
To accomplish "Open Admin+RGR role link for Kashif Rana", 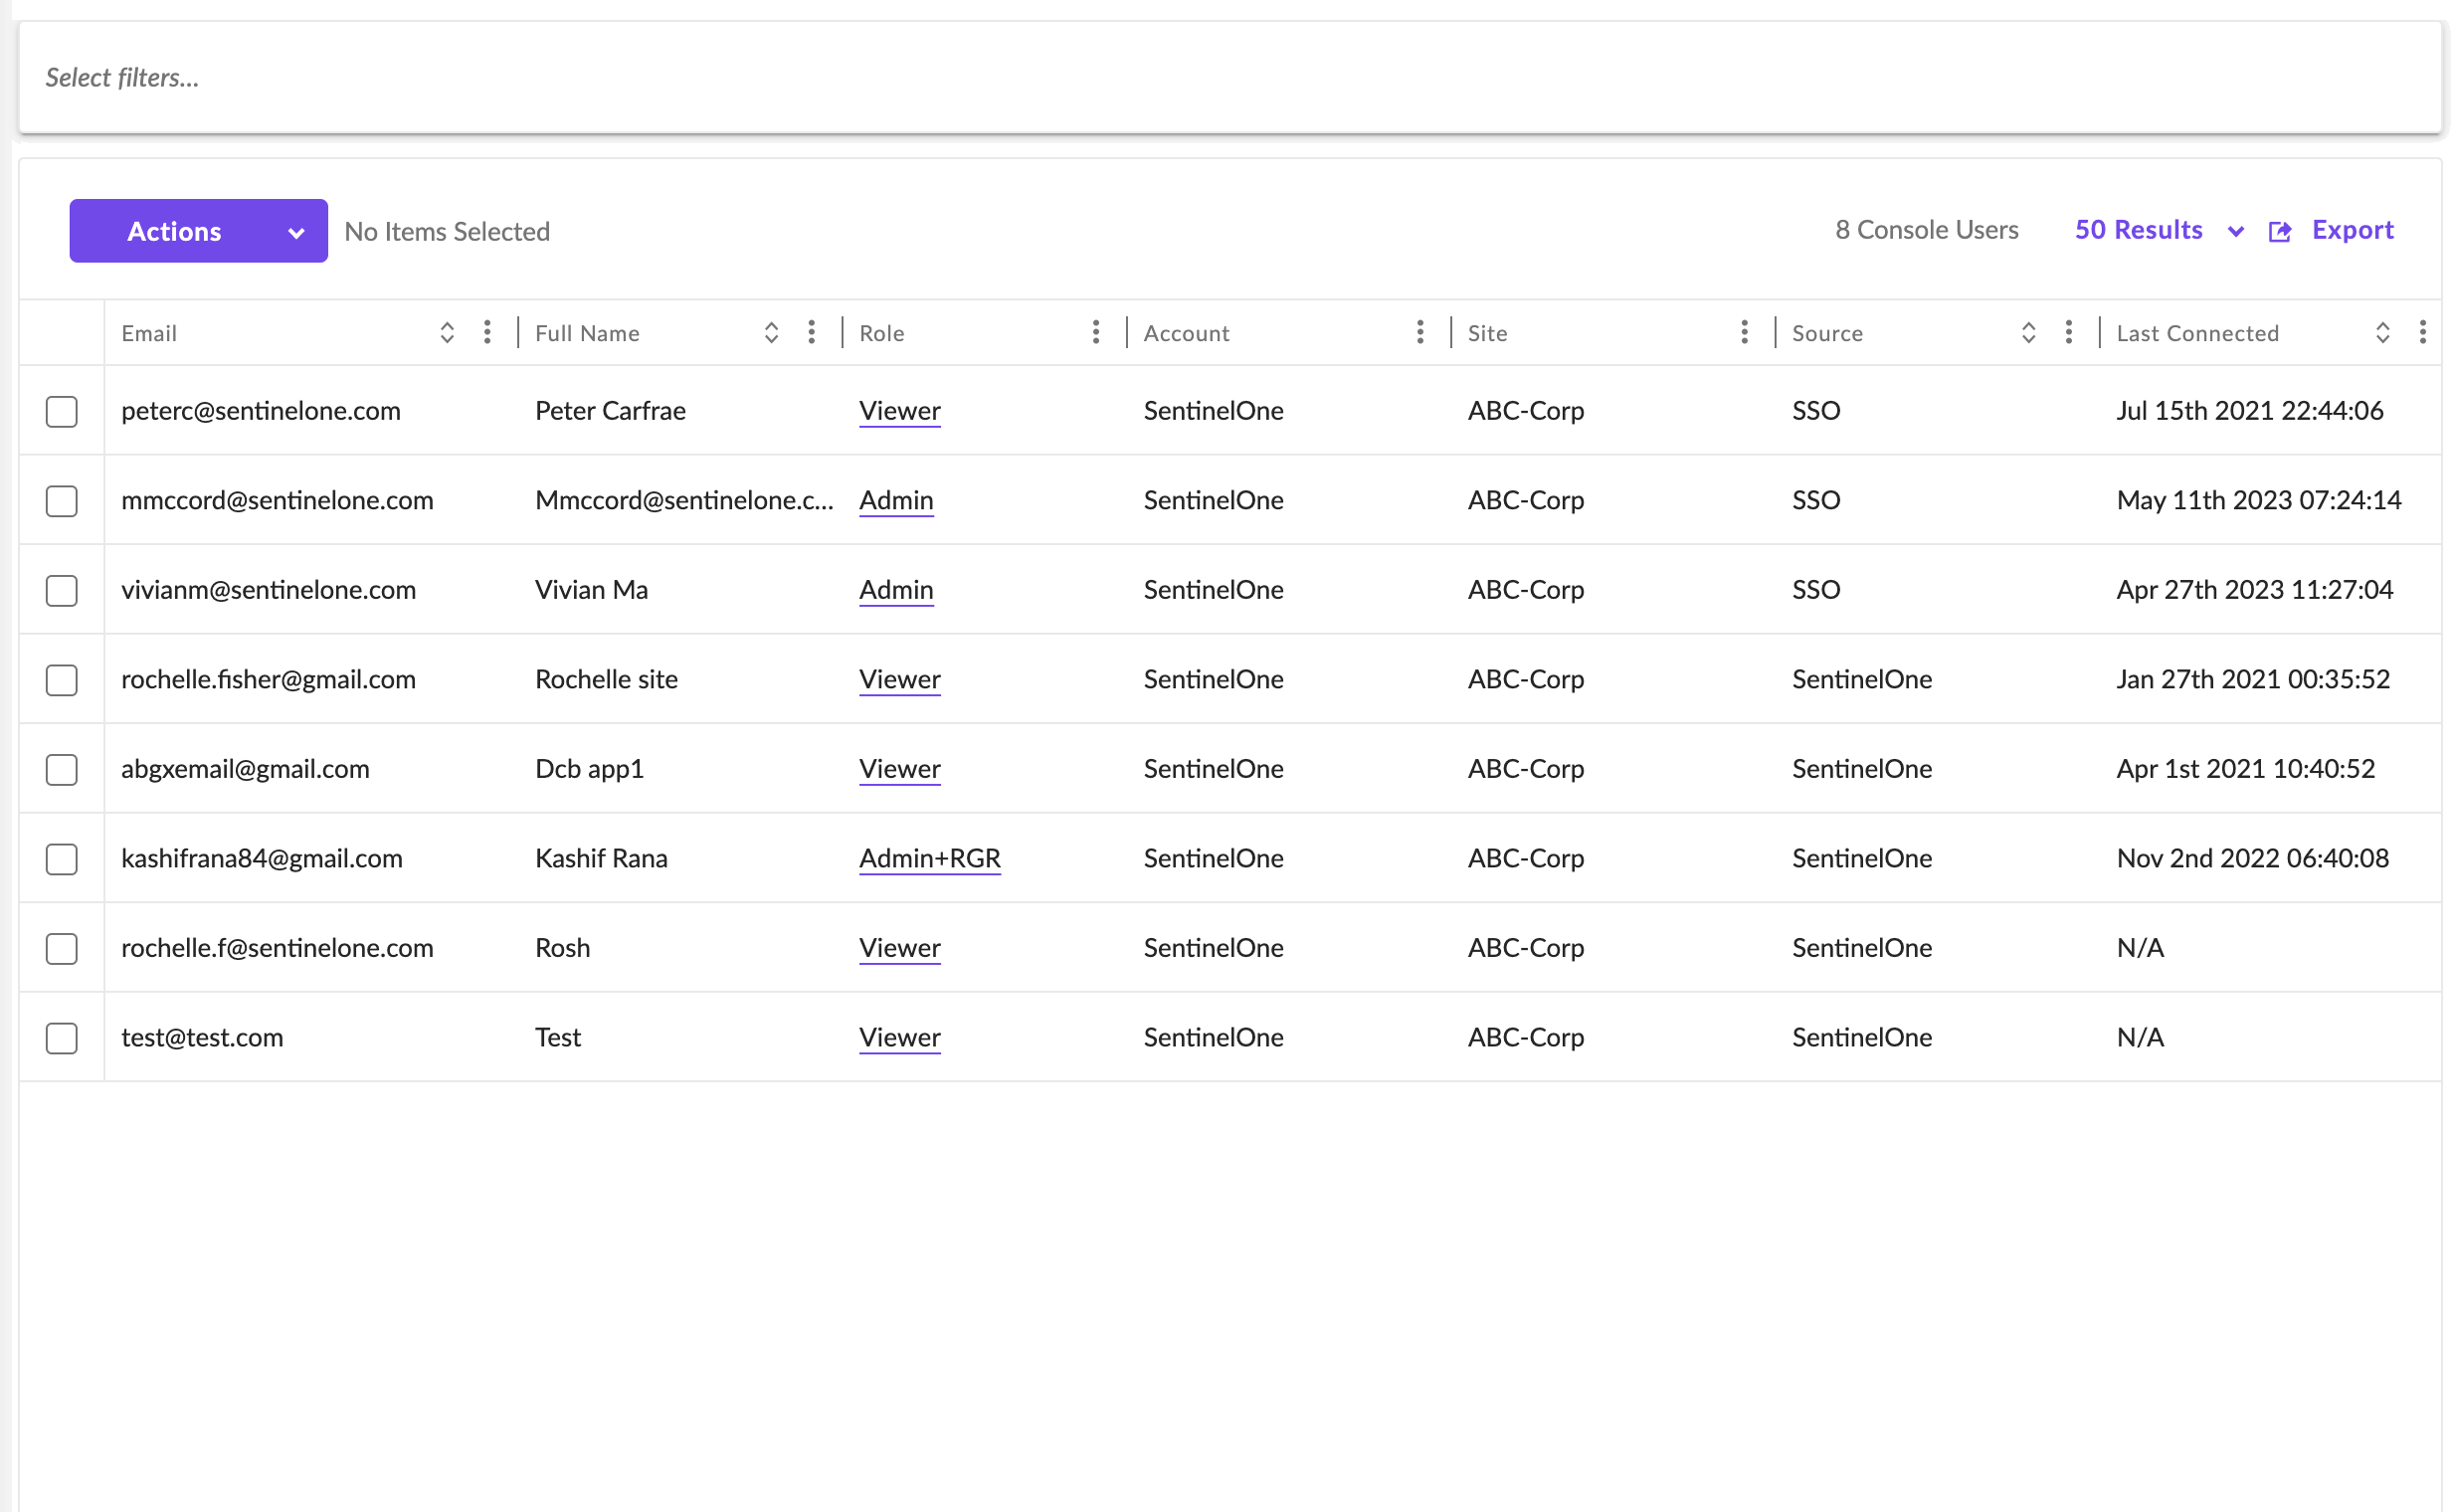I will click(929, 858).
